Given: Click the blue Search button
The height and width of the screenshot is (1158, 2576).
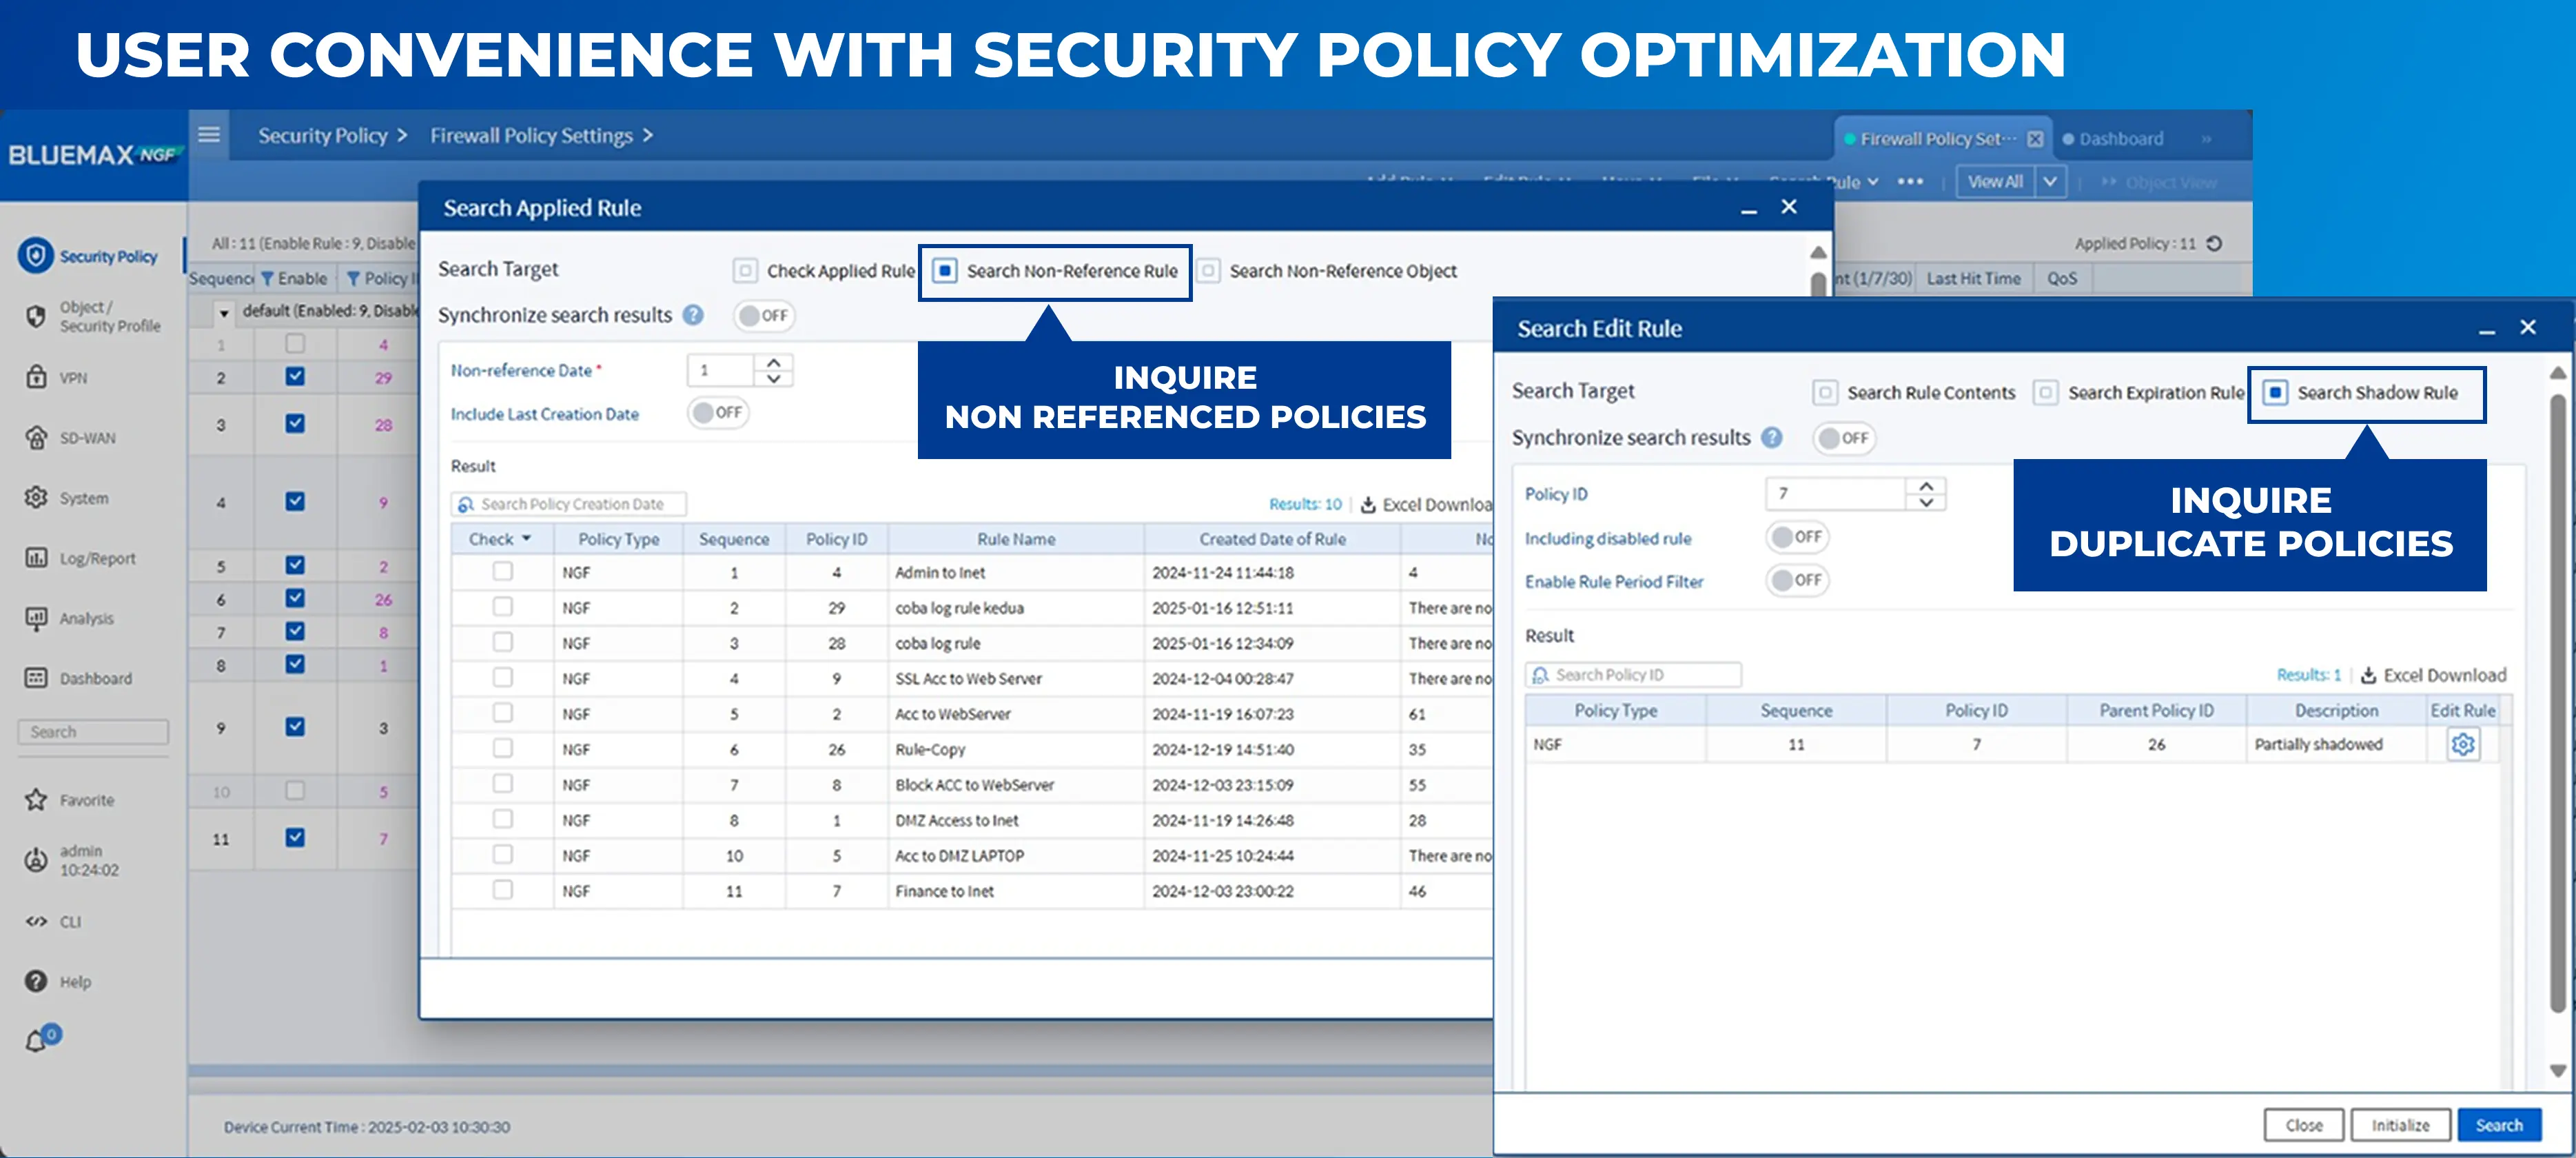Looking at the screenshot, I should click(x=2499, y=1125).
